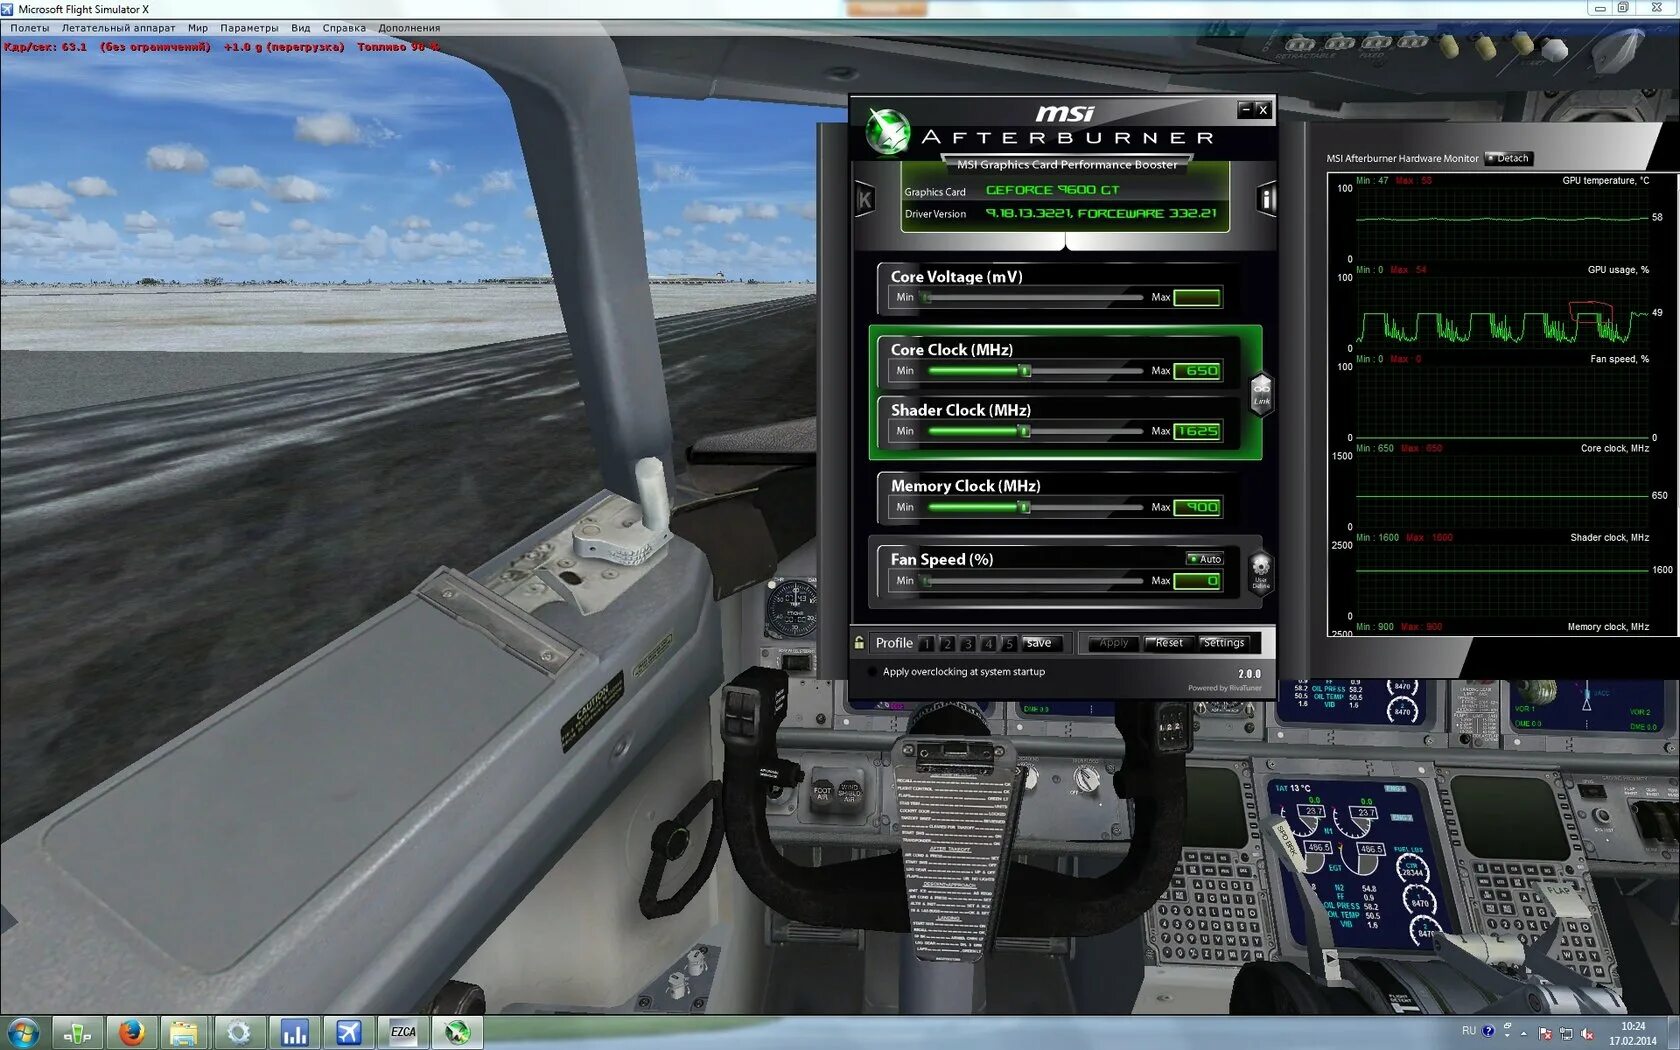1680x1050 pixels.
Task: Open the Вид menu
Action: pyautogui.click(x=301, y=28)
